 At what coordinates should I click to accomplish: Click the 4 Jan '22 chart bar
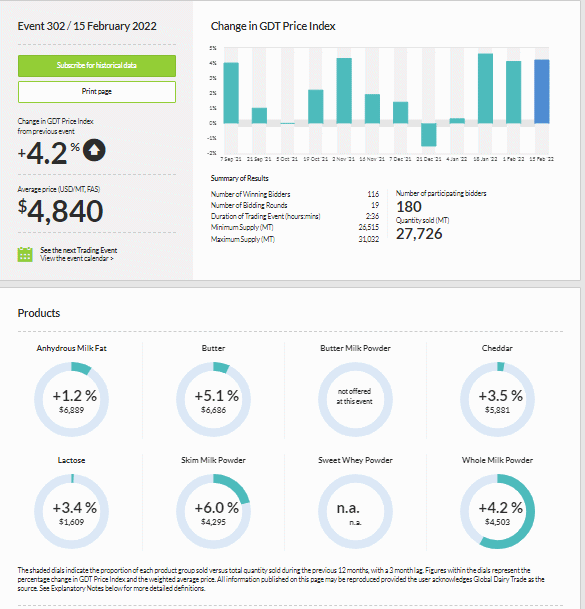click(457, 121)
